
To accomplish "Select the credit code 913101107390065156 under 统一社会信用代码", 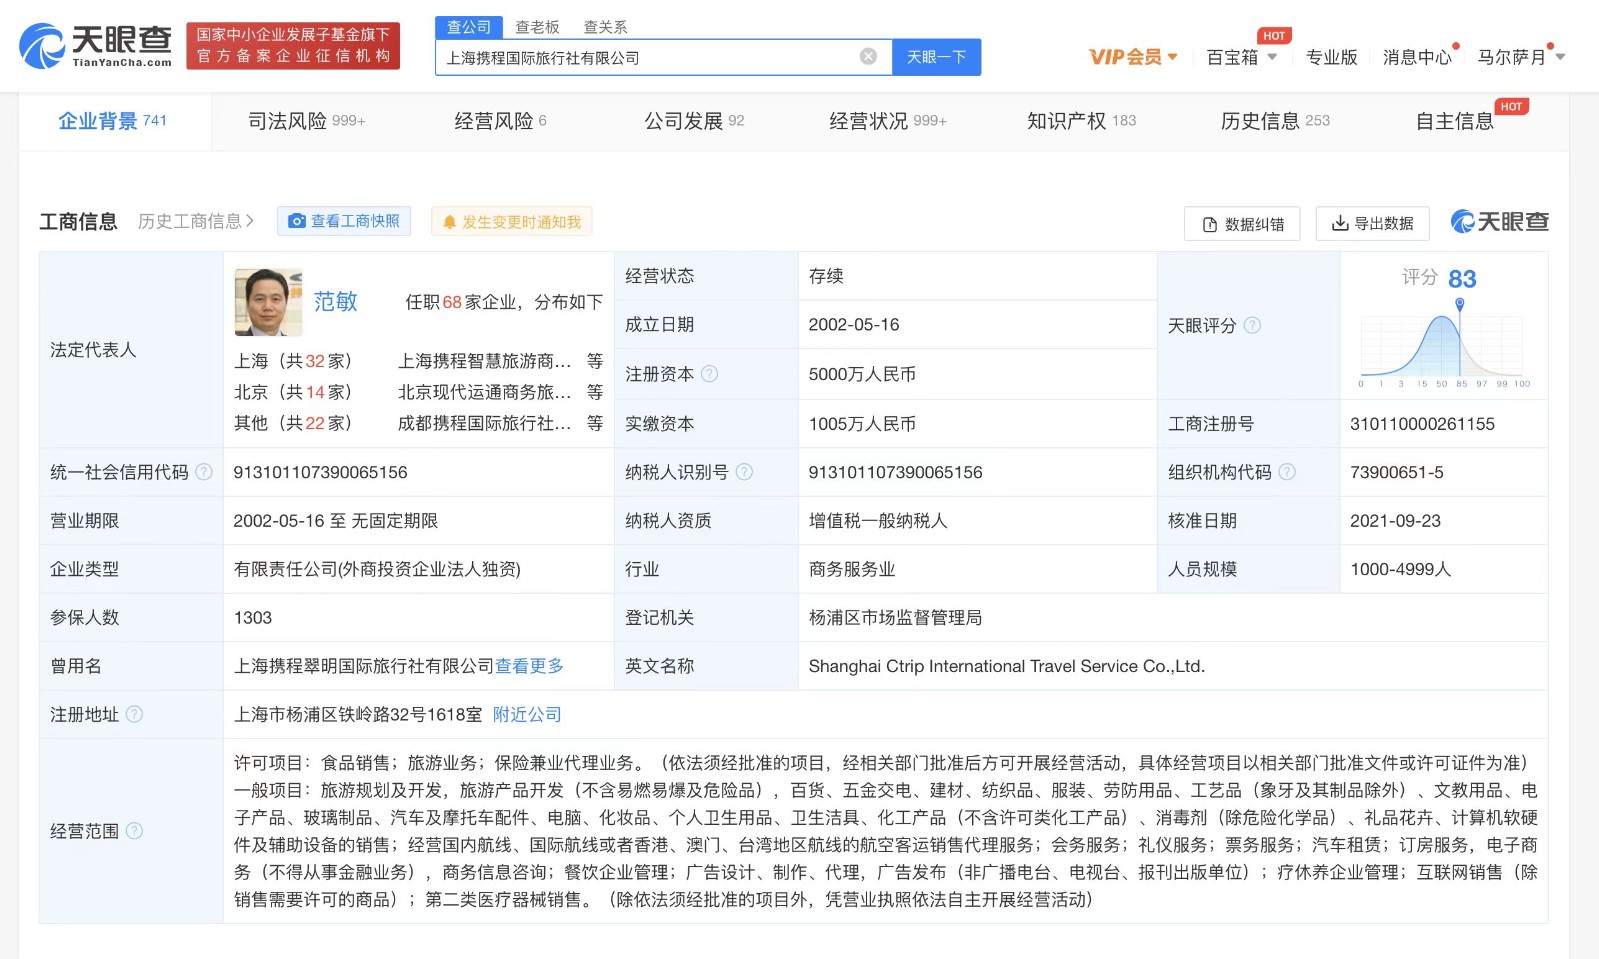I will click(320, 472).
